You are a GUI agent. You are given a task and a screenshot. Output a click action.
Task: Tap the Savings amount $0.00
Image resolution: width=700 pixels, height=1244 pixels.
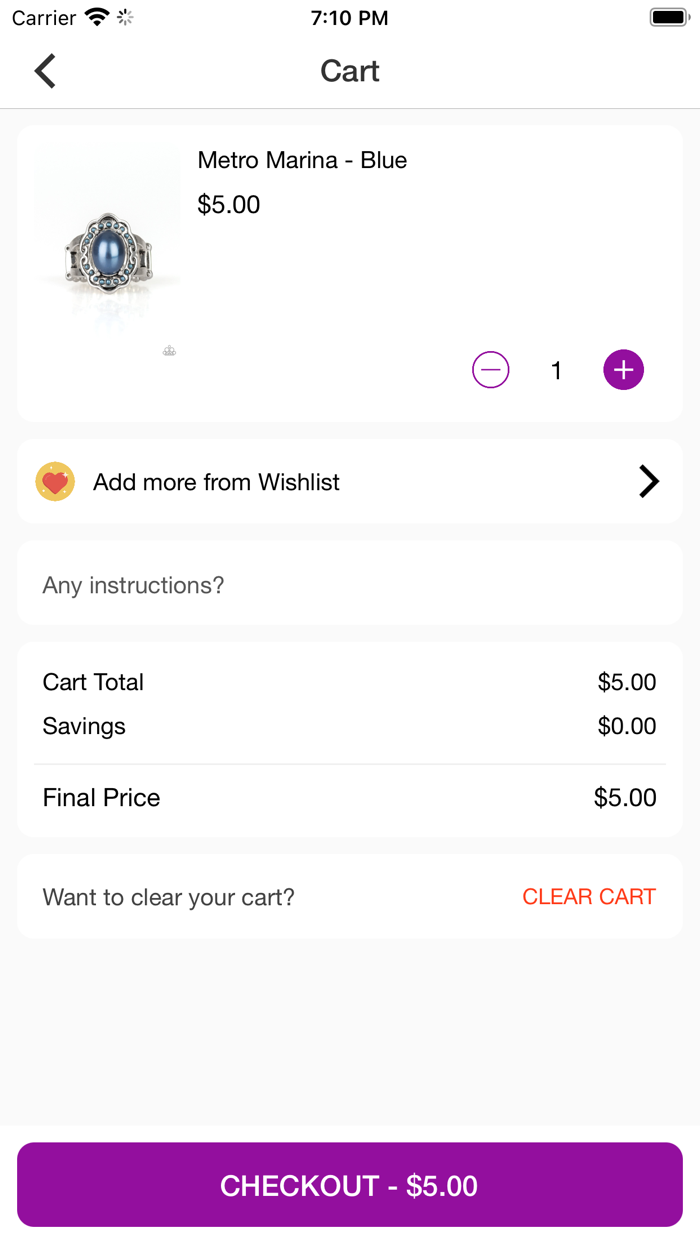pyautogui.click(x=627, y=726)
